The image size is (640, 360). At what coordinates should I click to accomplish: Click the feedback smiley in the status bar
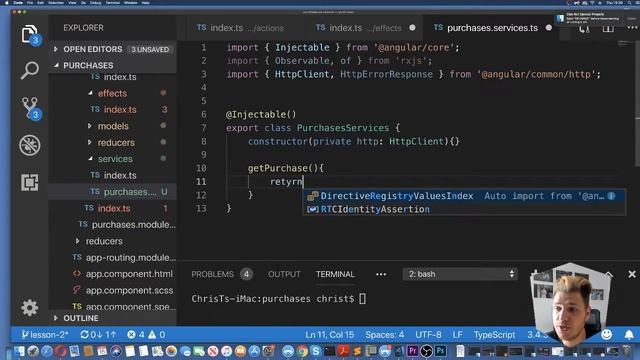tap(607, 335)
